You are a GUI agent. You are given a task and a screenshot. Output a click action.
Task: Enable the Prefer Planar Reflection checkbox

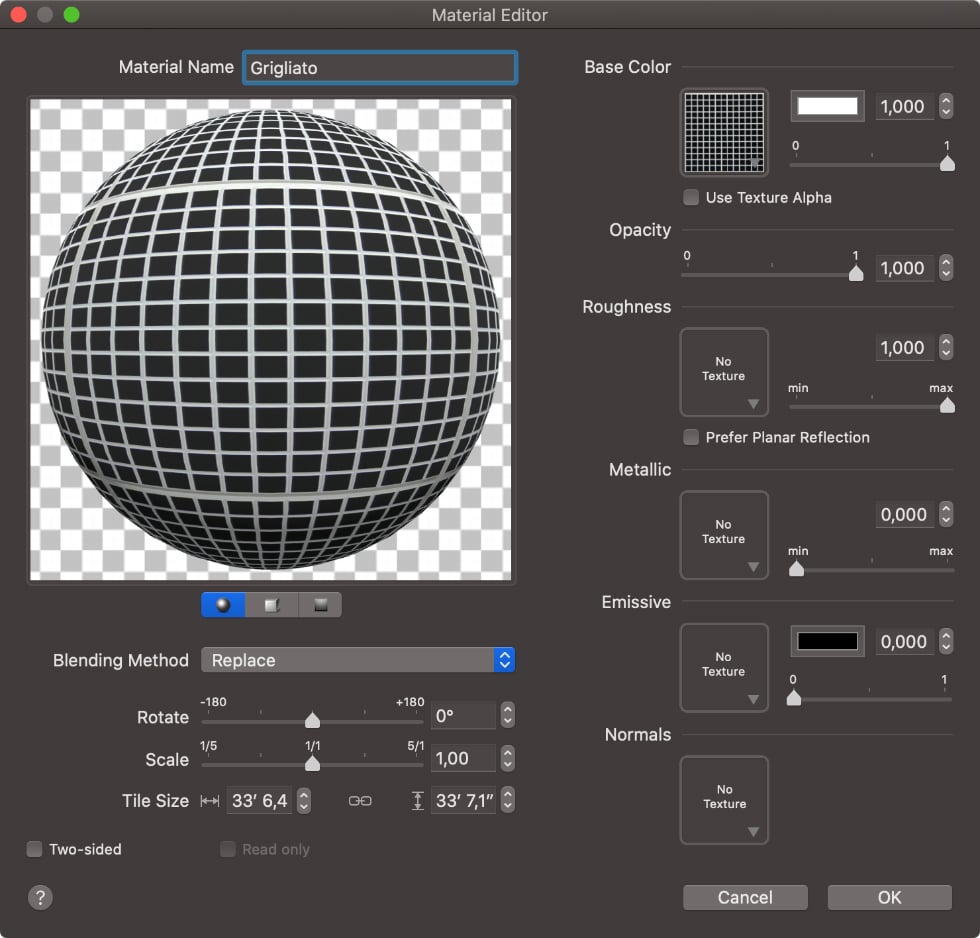point(691,437)
